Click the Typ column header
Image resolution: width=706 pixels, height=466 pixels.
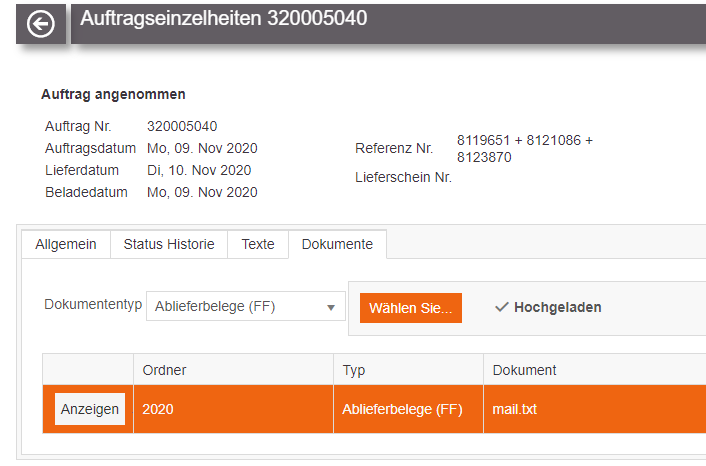354,370
